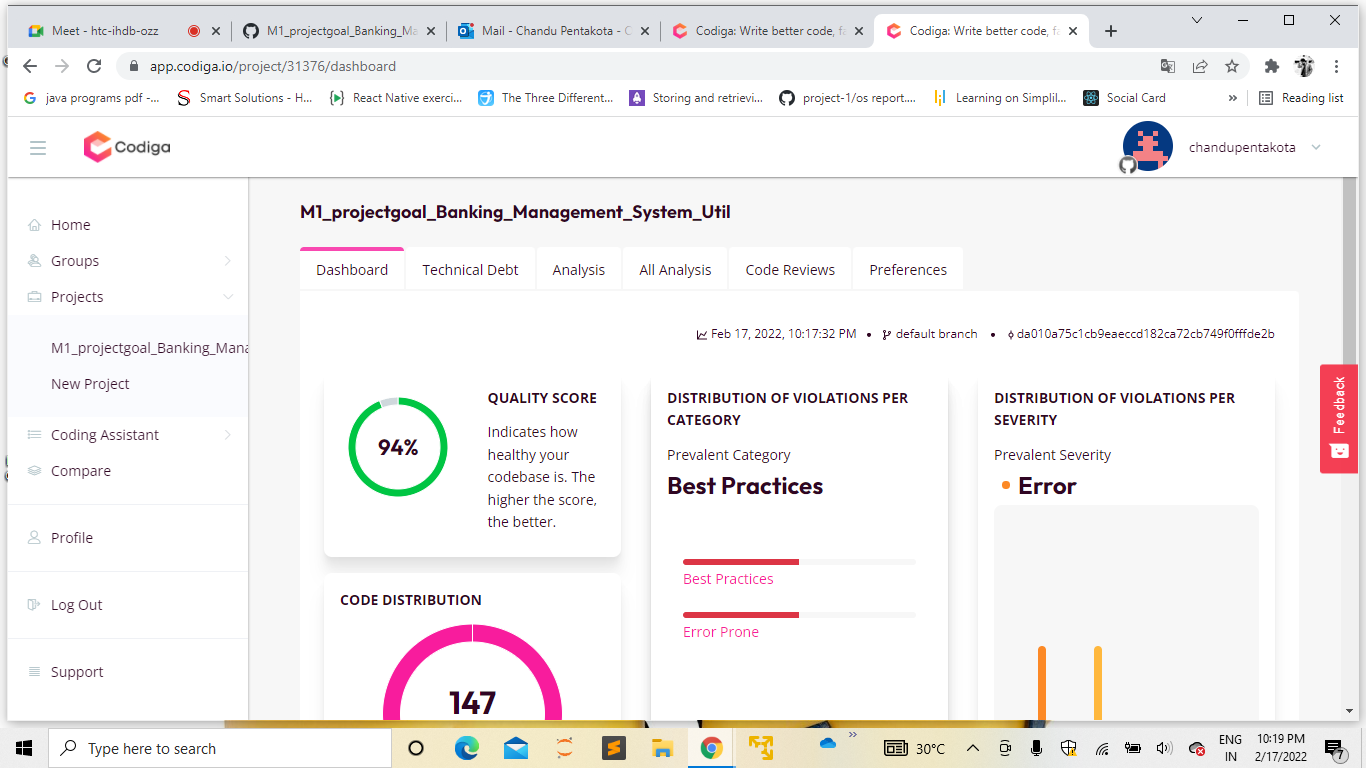This screenshot has width=1366, height=768.
Task: Show hidden system tray icons
Action: coord(972,748)
